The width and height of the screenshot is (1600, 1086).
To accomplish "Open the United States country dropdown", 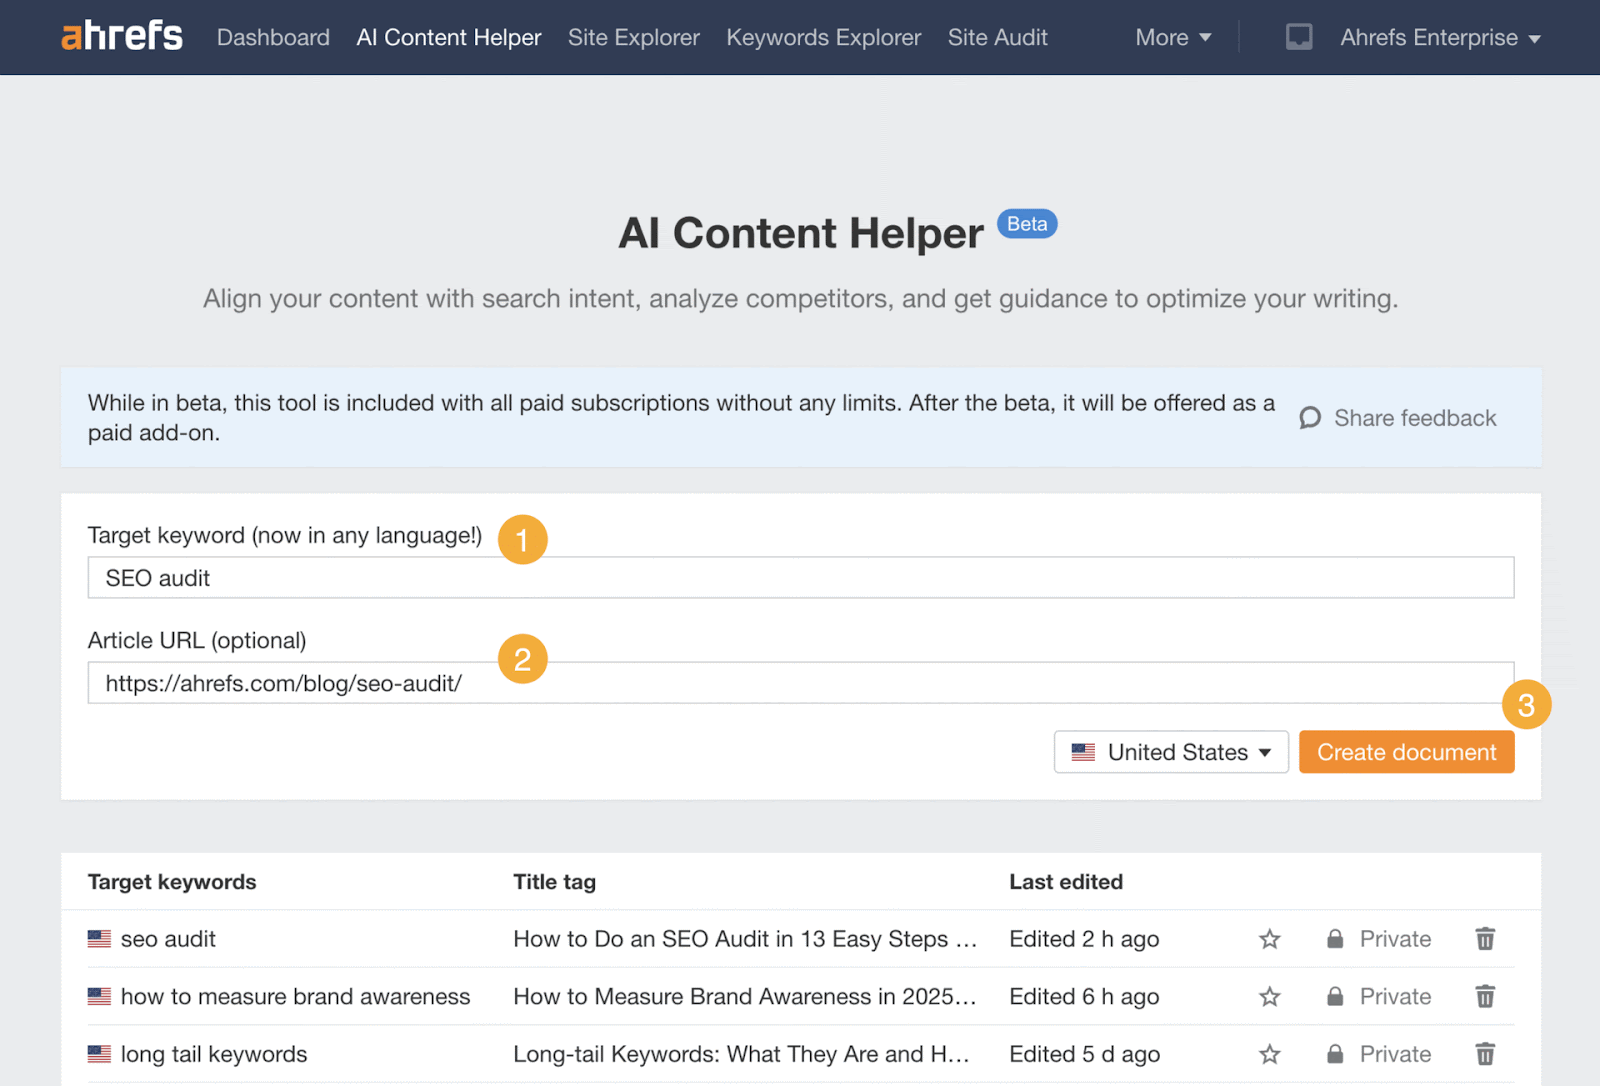I will coord(1170,751).
